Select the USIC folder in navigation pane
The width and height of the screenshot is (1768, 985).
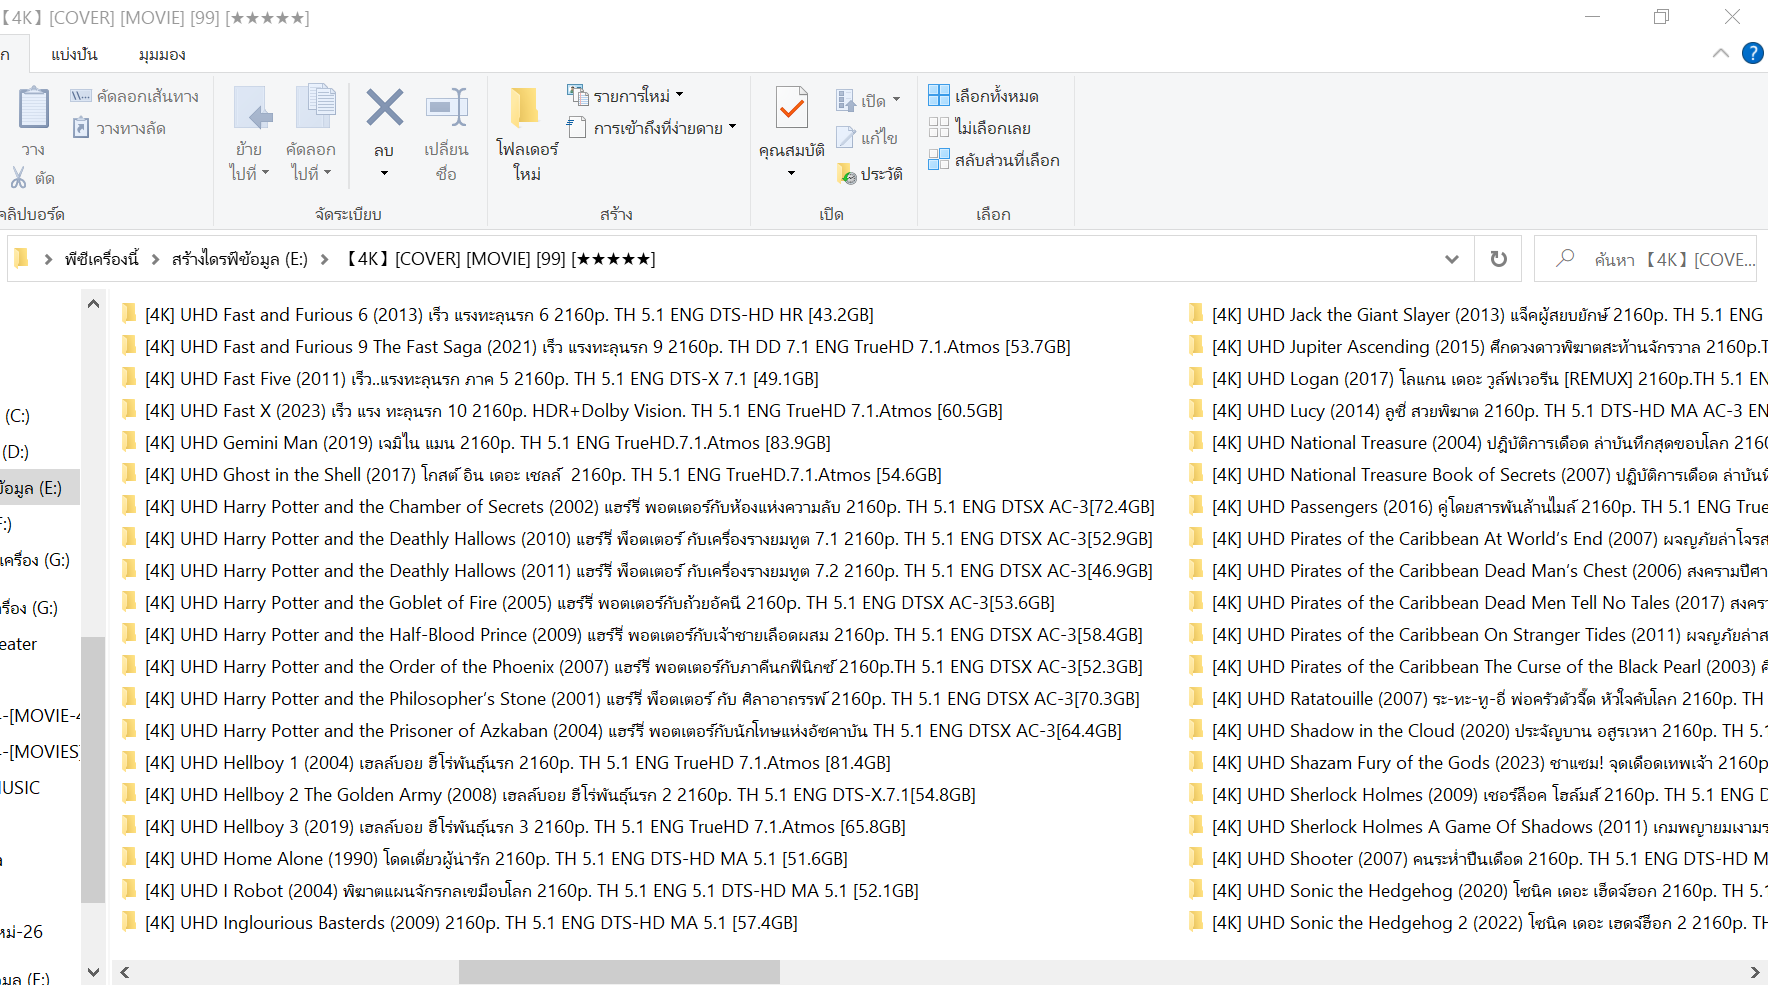click(x=20, y=788)
